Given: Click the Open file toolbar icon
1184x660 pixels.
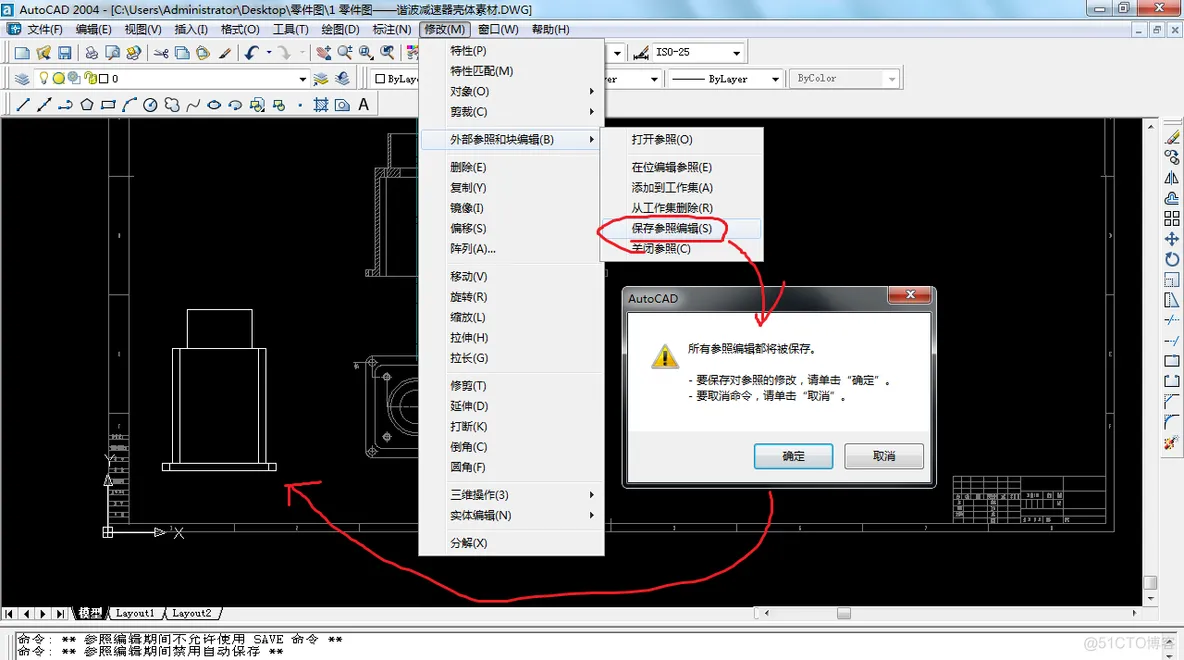Looking at the screenshot, I should point(43,53).
